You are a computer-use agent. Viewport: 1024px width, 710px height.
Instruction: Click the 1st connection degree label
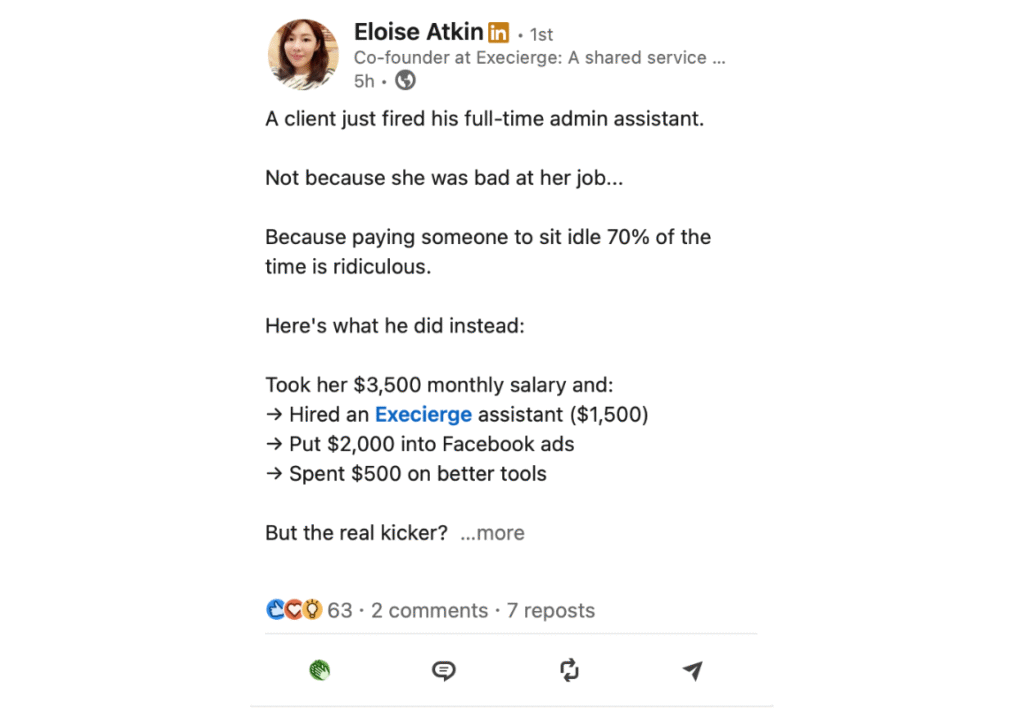point(541,35)
